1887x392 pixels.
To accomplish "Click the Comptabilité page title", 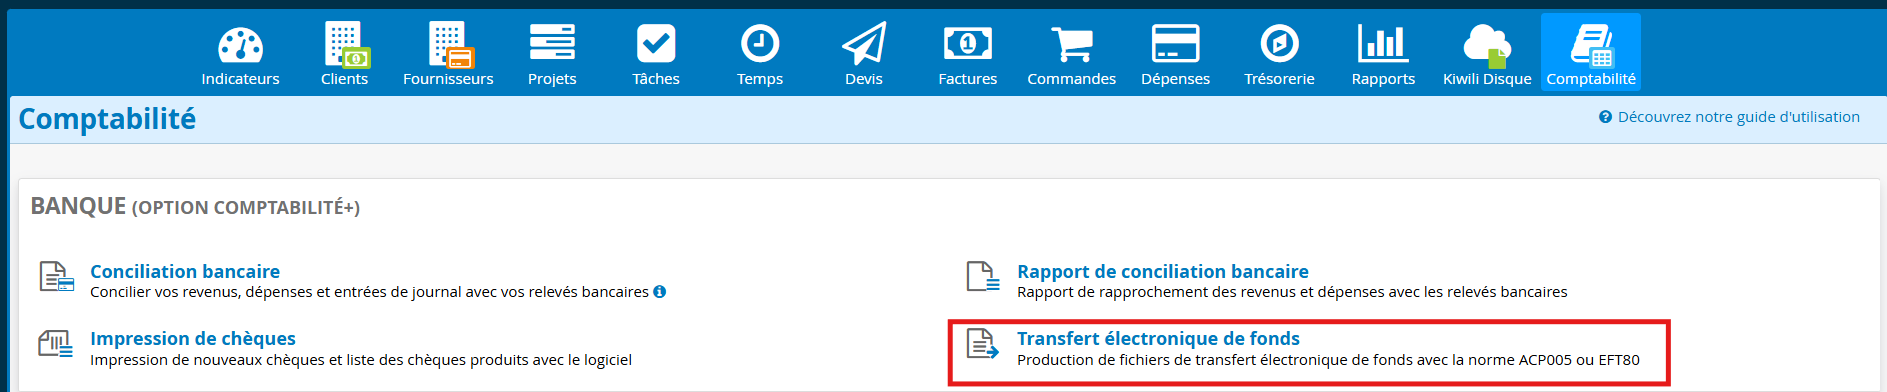I will pos(107,119).
